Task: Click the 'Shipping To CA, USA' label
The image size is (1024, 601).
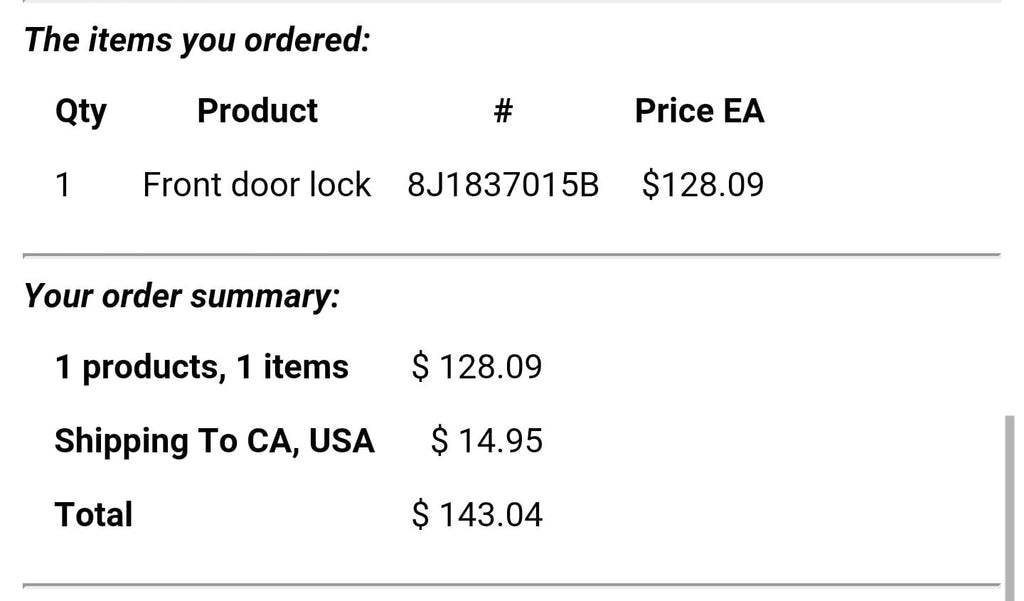Action: point(214,441)
